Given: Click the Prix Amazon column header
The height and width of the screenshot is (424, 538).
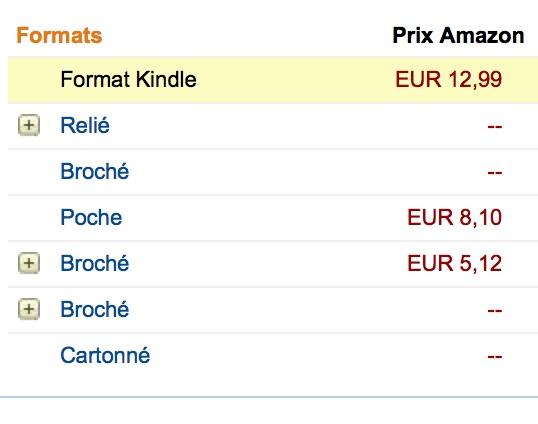Looking at the screenshot, I should 458,35.
